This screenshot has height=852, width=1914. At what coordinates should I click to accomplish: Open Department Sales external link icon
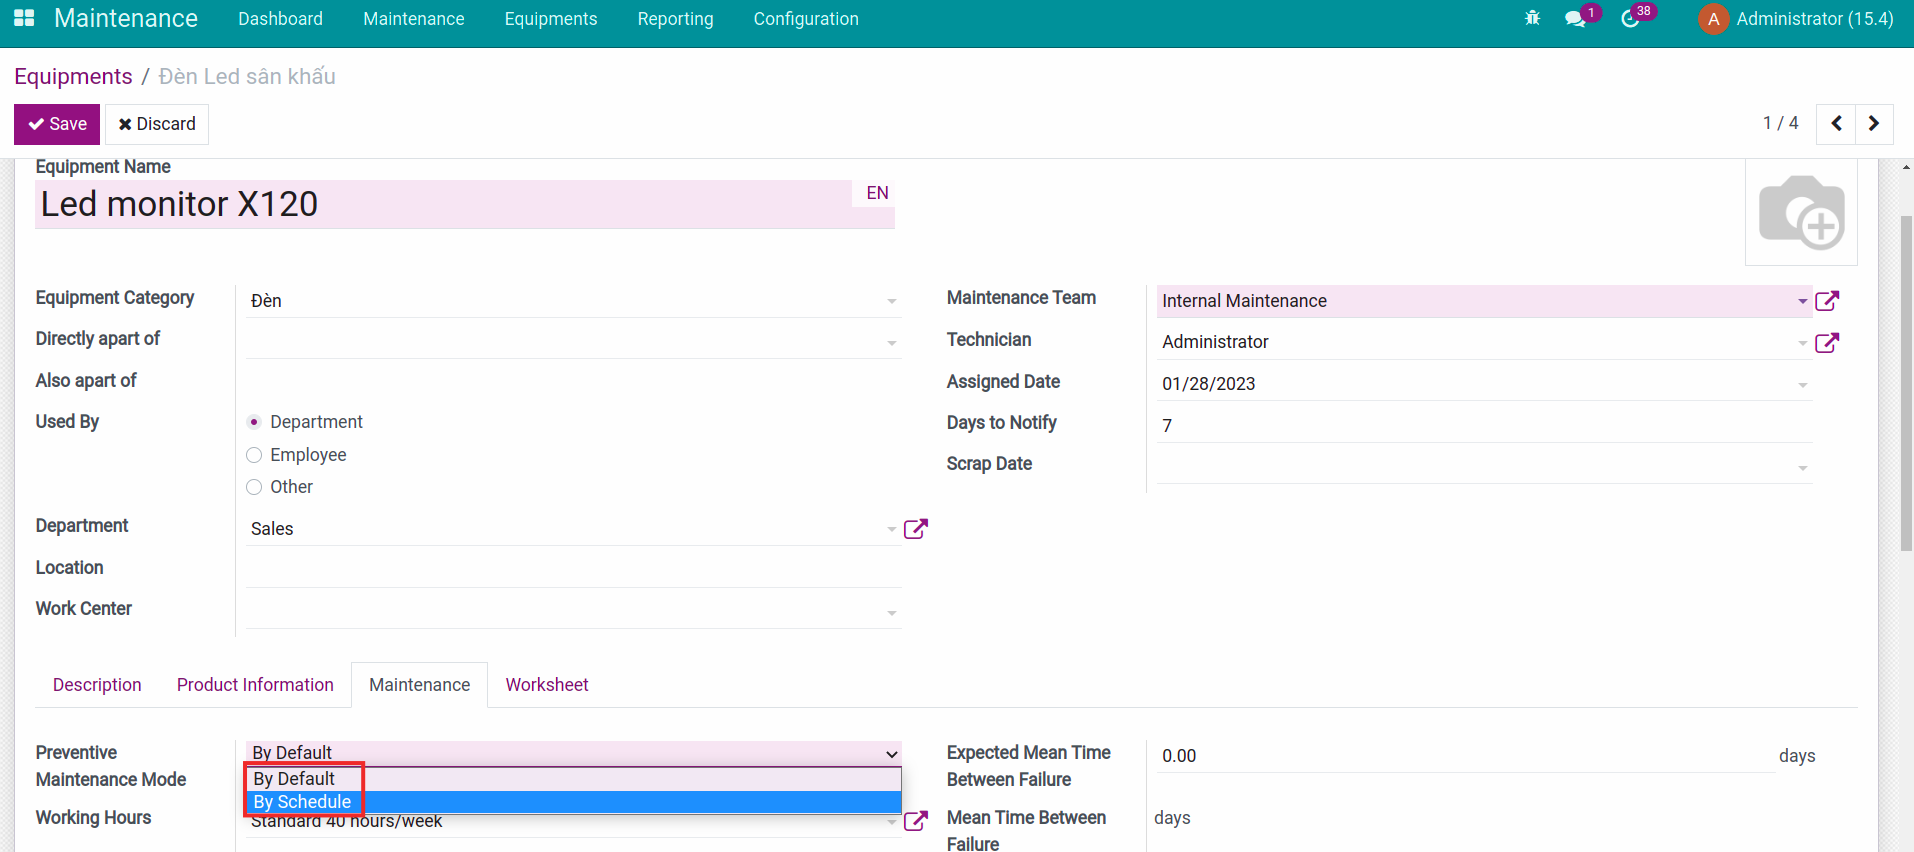(915, 529)
